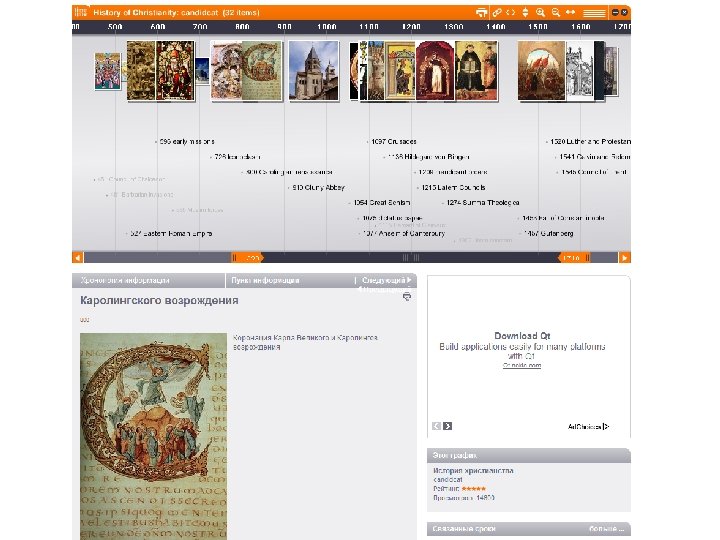Viewport: 720px width, 540px height.
Task: Click the left range handle on the timeline slider
Action: click(x=246, y=258)
